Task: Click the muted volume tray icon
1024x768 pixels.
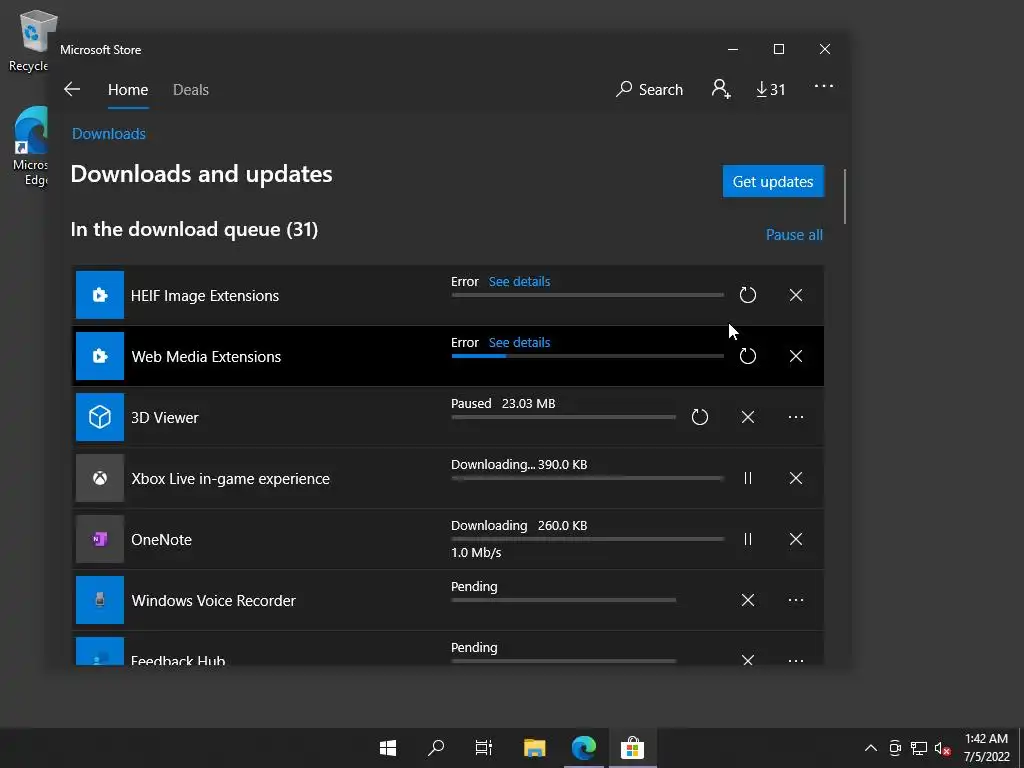Action: (x=942, y=748)
